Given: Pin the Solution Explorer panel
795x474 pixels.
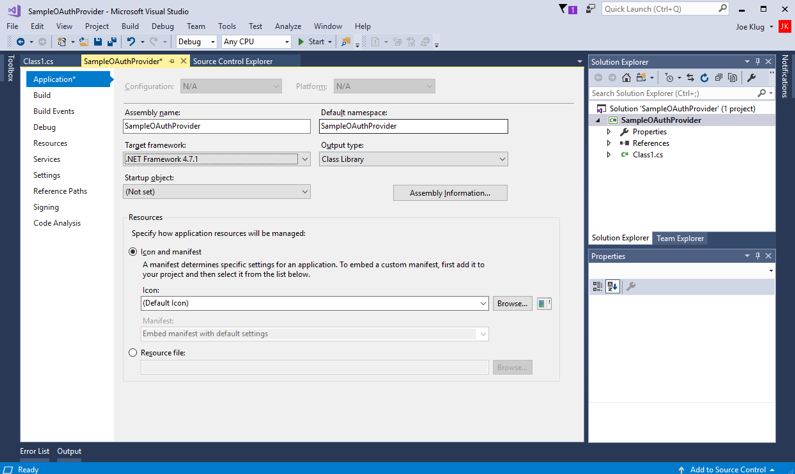Looking at the screenshot, I should [x=757, y=61].
